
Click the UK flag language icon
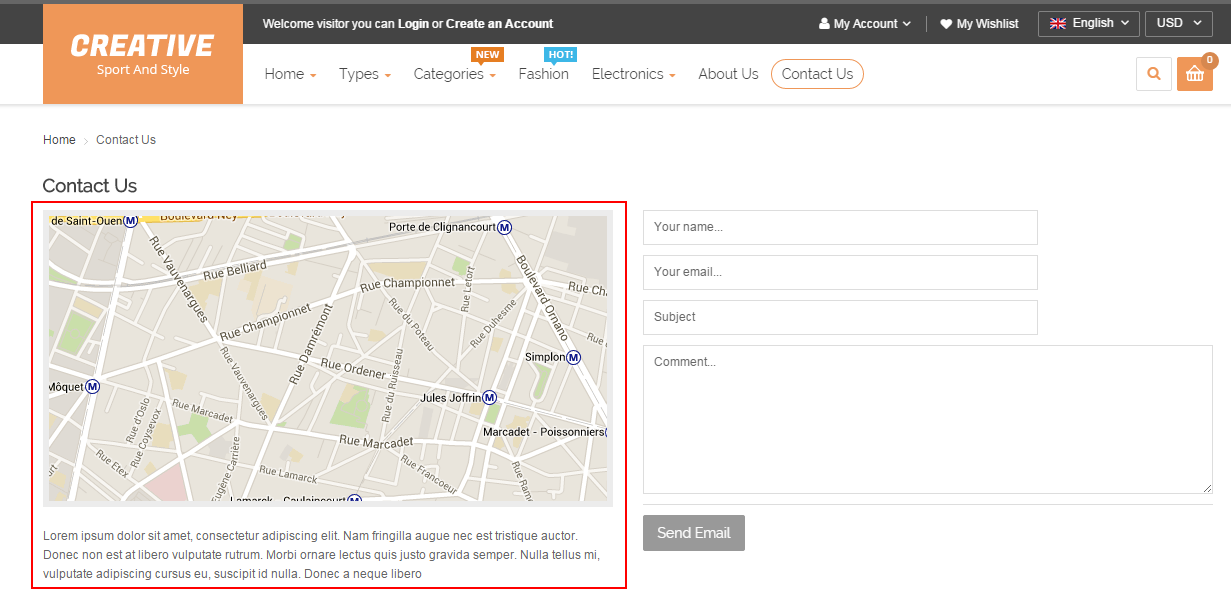(1057, 23)
